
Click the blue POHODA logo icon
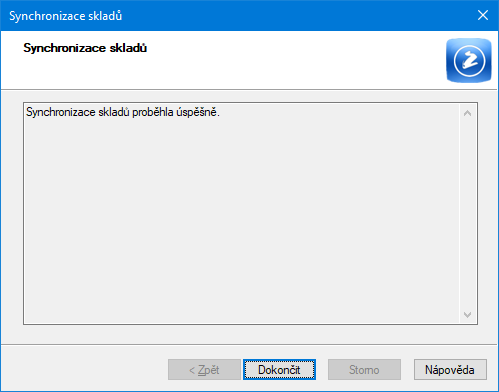[x=469, y=60]
